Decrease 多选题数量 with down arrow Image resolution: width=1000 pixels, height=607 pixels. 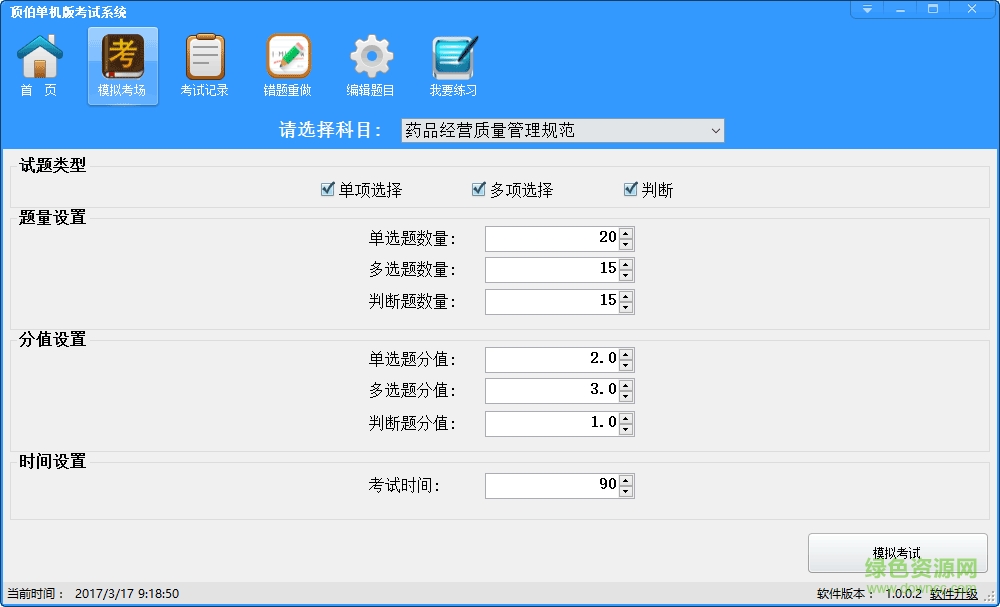click(626, 276)
